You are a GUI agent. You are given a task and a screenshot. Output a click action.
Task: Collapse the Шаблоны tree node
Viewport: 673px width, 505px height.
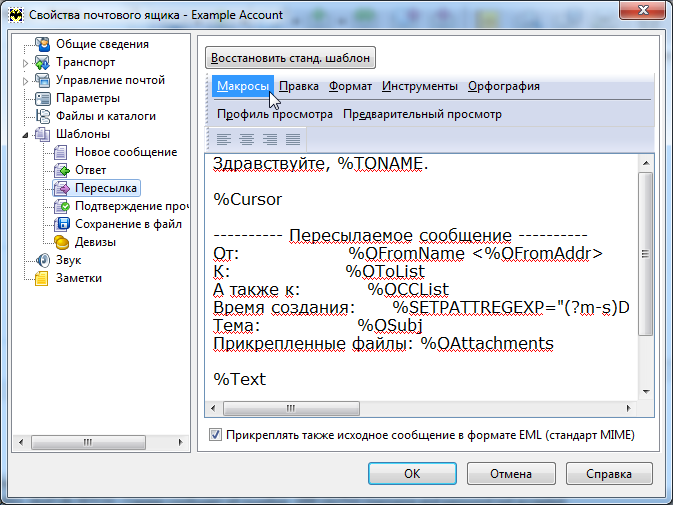[x=25, y=135]
